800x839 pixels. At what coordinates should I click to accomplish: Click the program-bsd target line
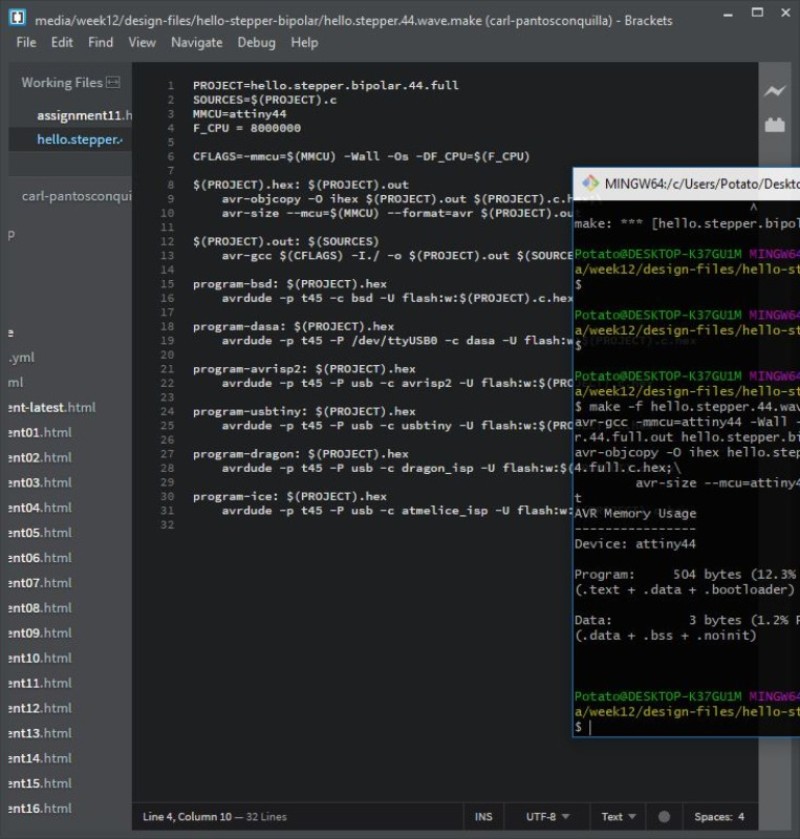click(289, 284)
